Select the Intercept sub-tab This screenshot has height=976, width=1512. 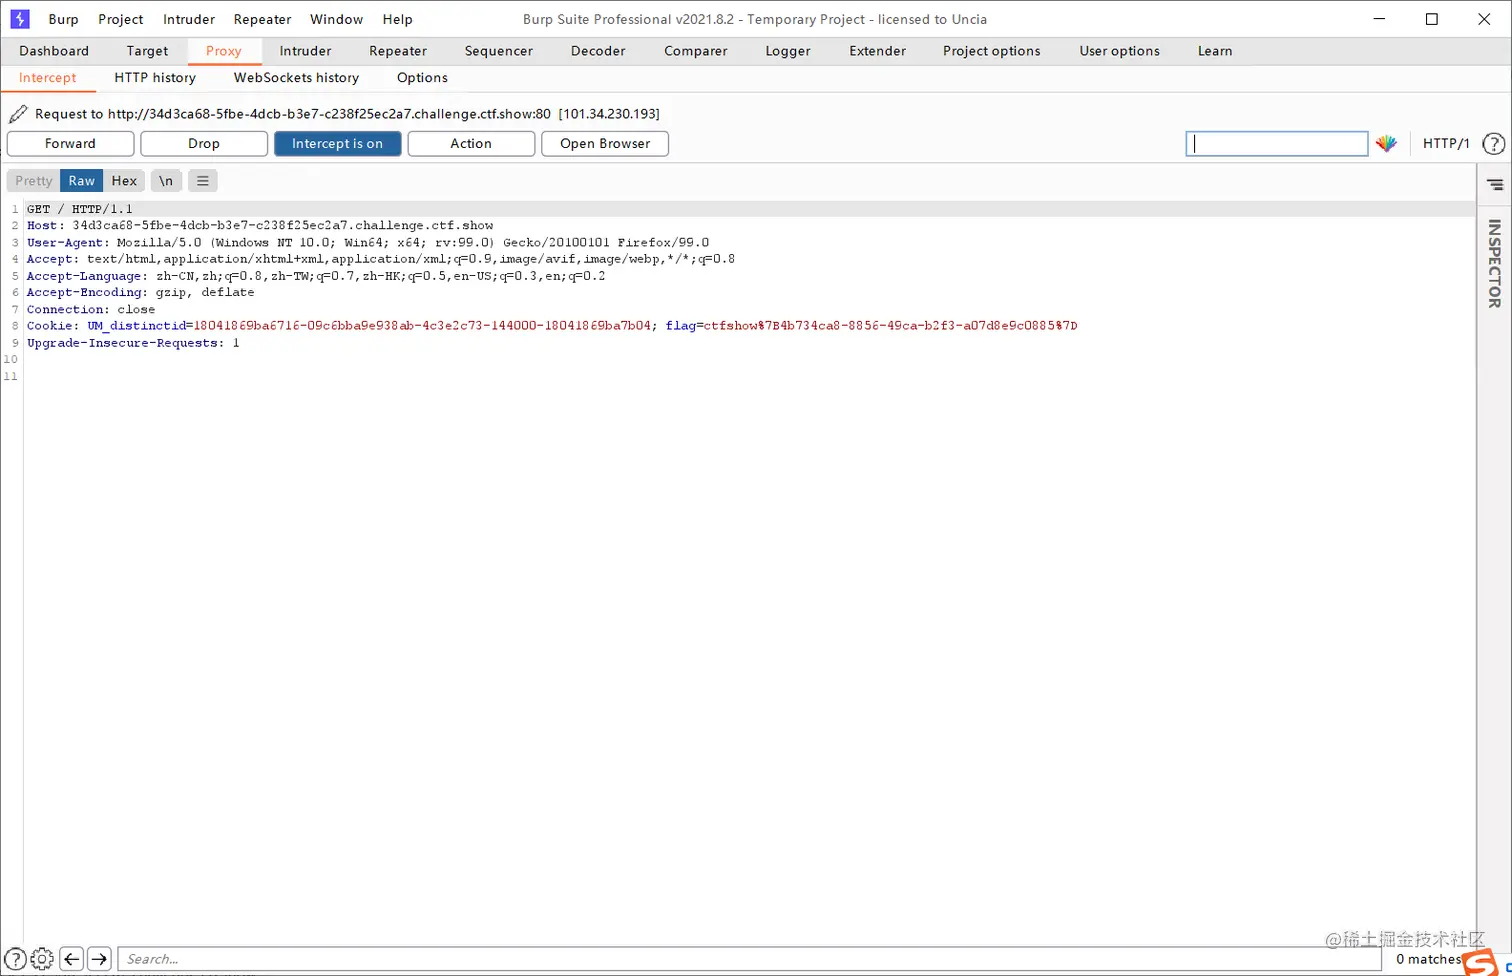point(47,78)
